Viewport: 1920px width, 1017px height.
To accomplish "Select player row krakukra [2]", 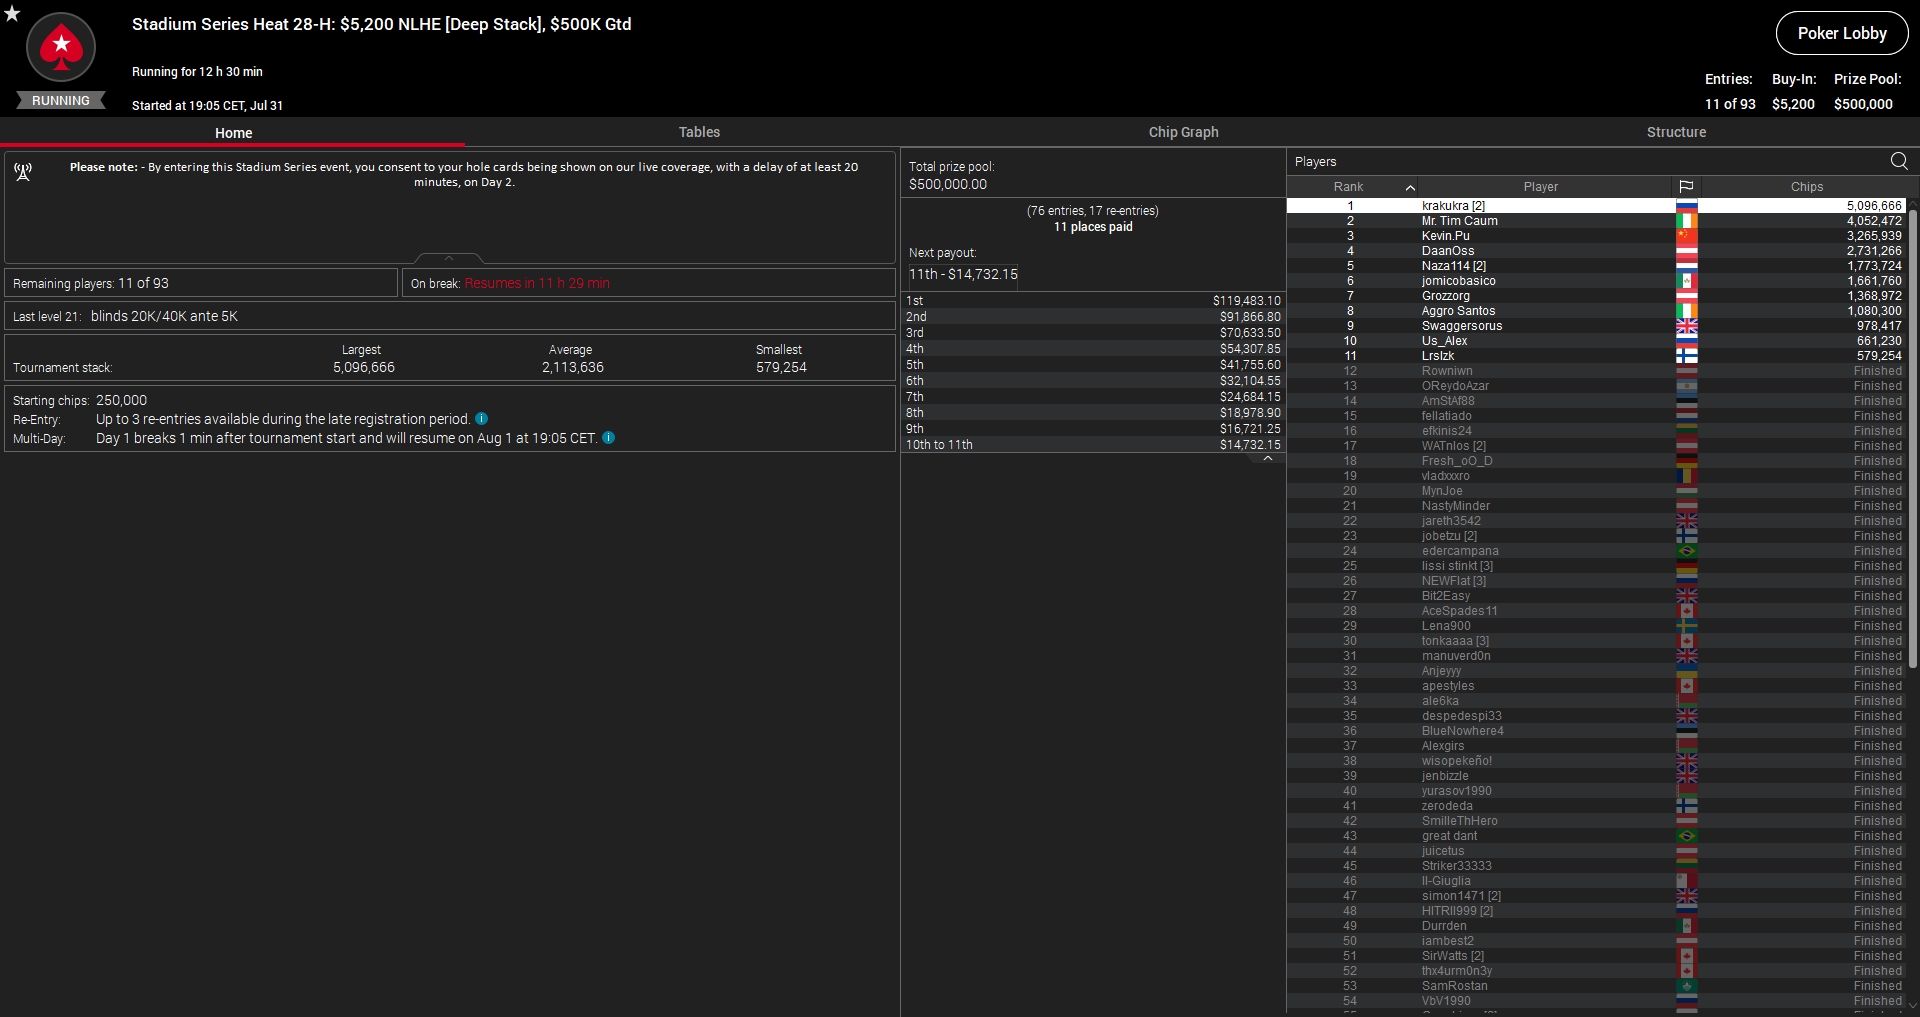I will (1597, 206).
